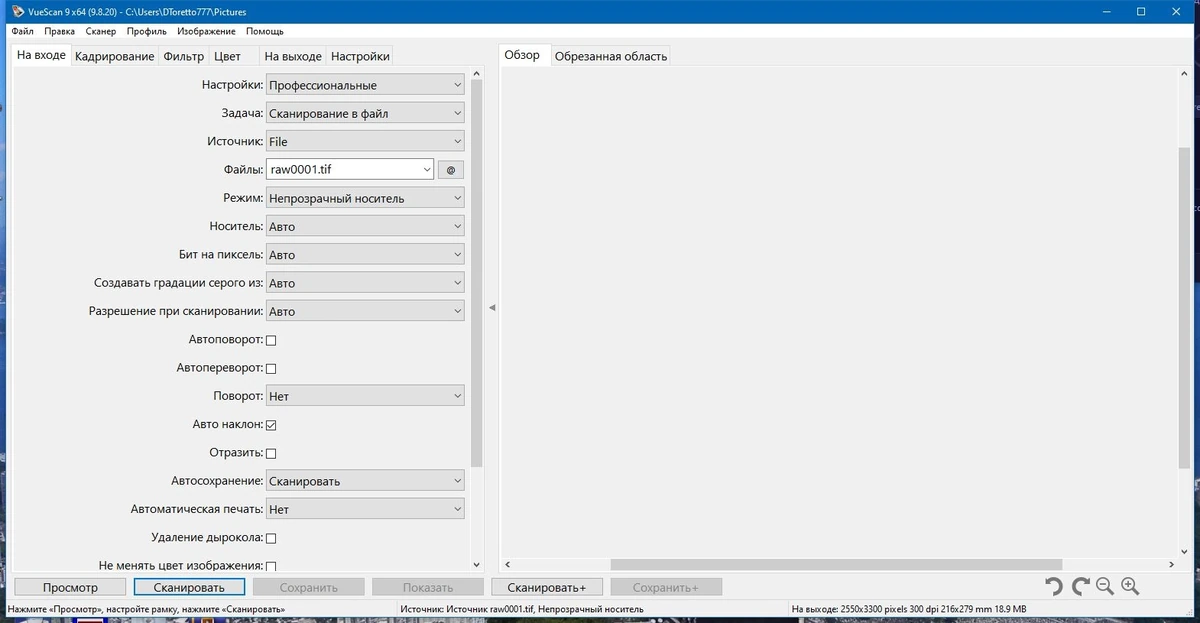Open the Бит на пиксель dropdown
This screenshot has height=623, width=1200.
(x=365, y=254)
